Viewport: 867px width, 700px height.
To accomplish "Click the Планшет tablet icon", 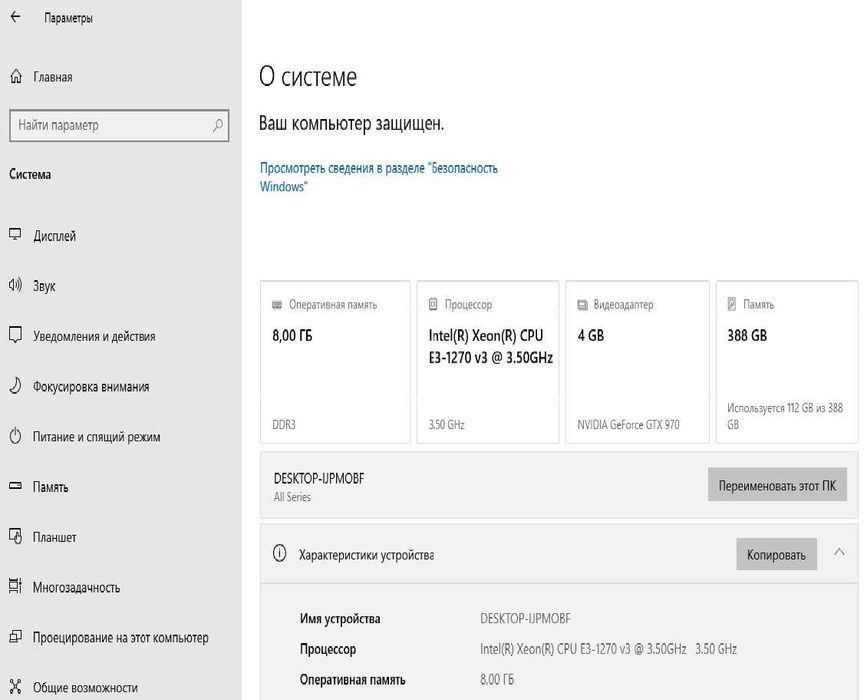I will click(x=15, y=536).
